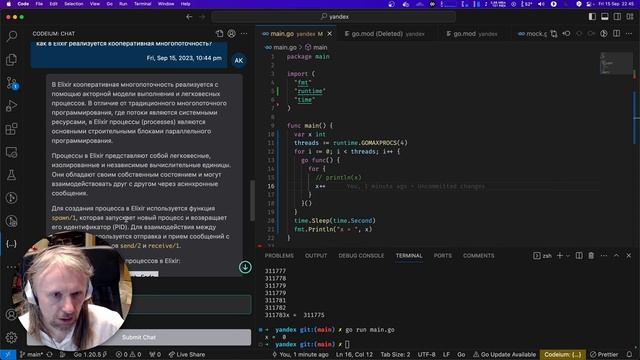Click the compare changes icon in editor toolbar
Image resolution: width=640 pixels, height=360 pixels.
[x=554, y=33]
